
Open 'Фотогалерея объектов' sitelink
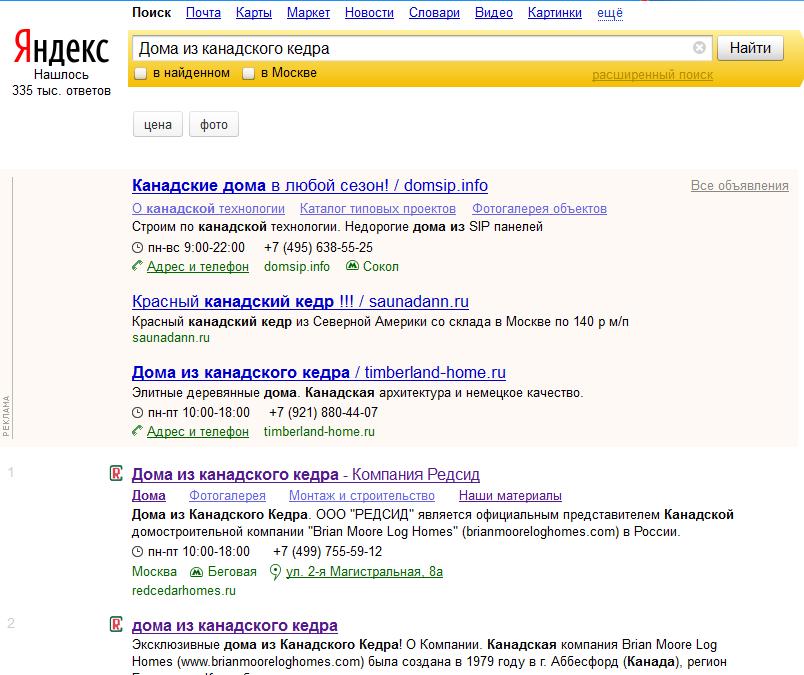[539, 209]
